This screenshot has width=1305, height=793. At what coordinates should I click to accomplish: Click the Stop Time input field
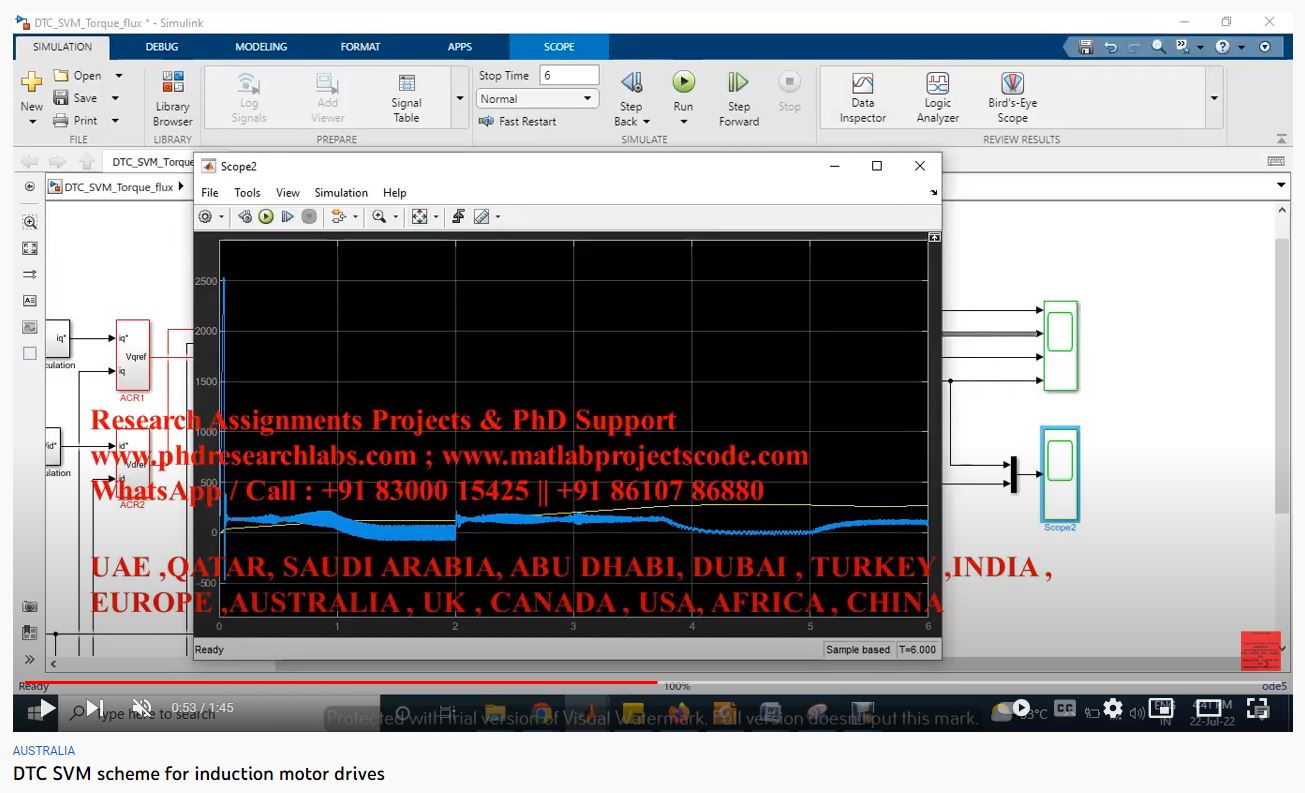(x=569, y=76)
